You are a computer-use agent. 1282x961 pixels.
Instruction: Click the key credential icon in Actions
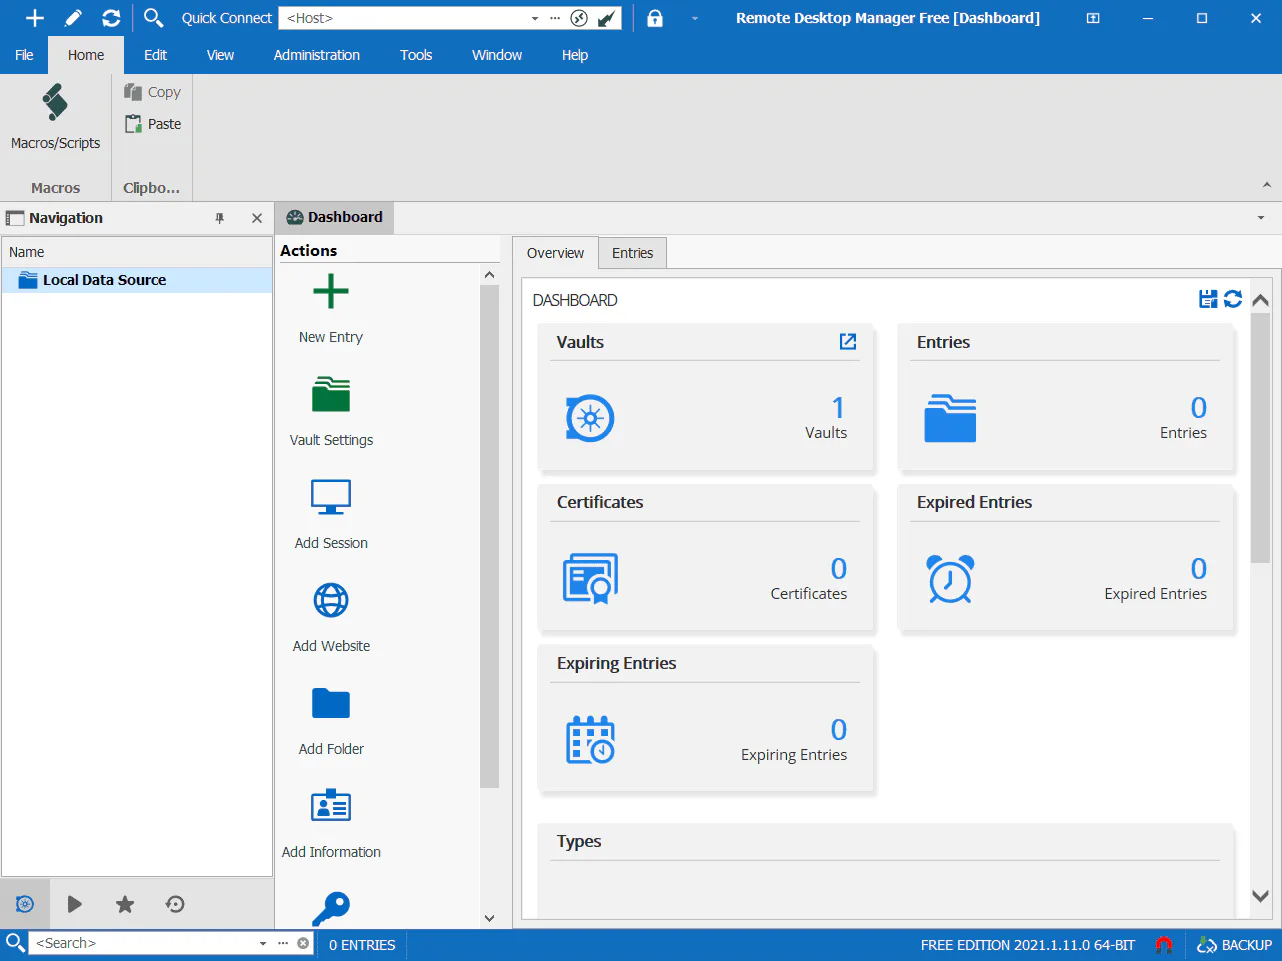tap(331, 908)
